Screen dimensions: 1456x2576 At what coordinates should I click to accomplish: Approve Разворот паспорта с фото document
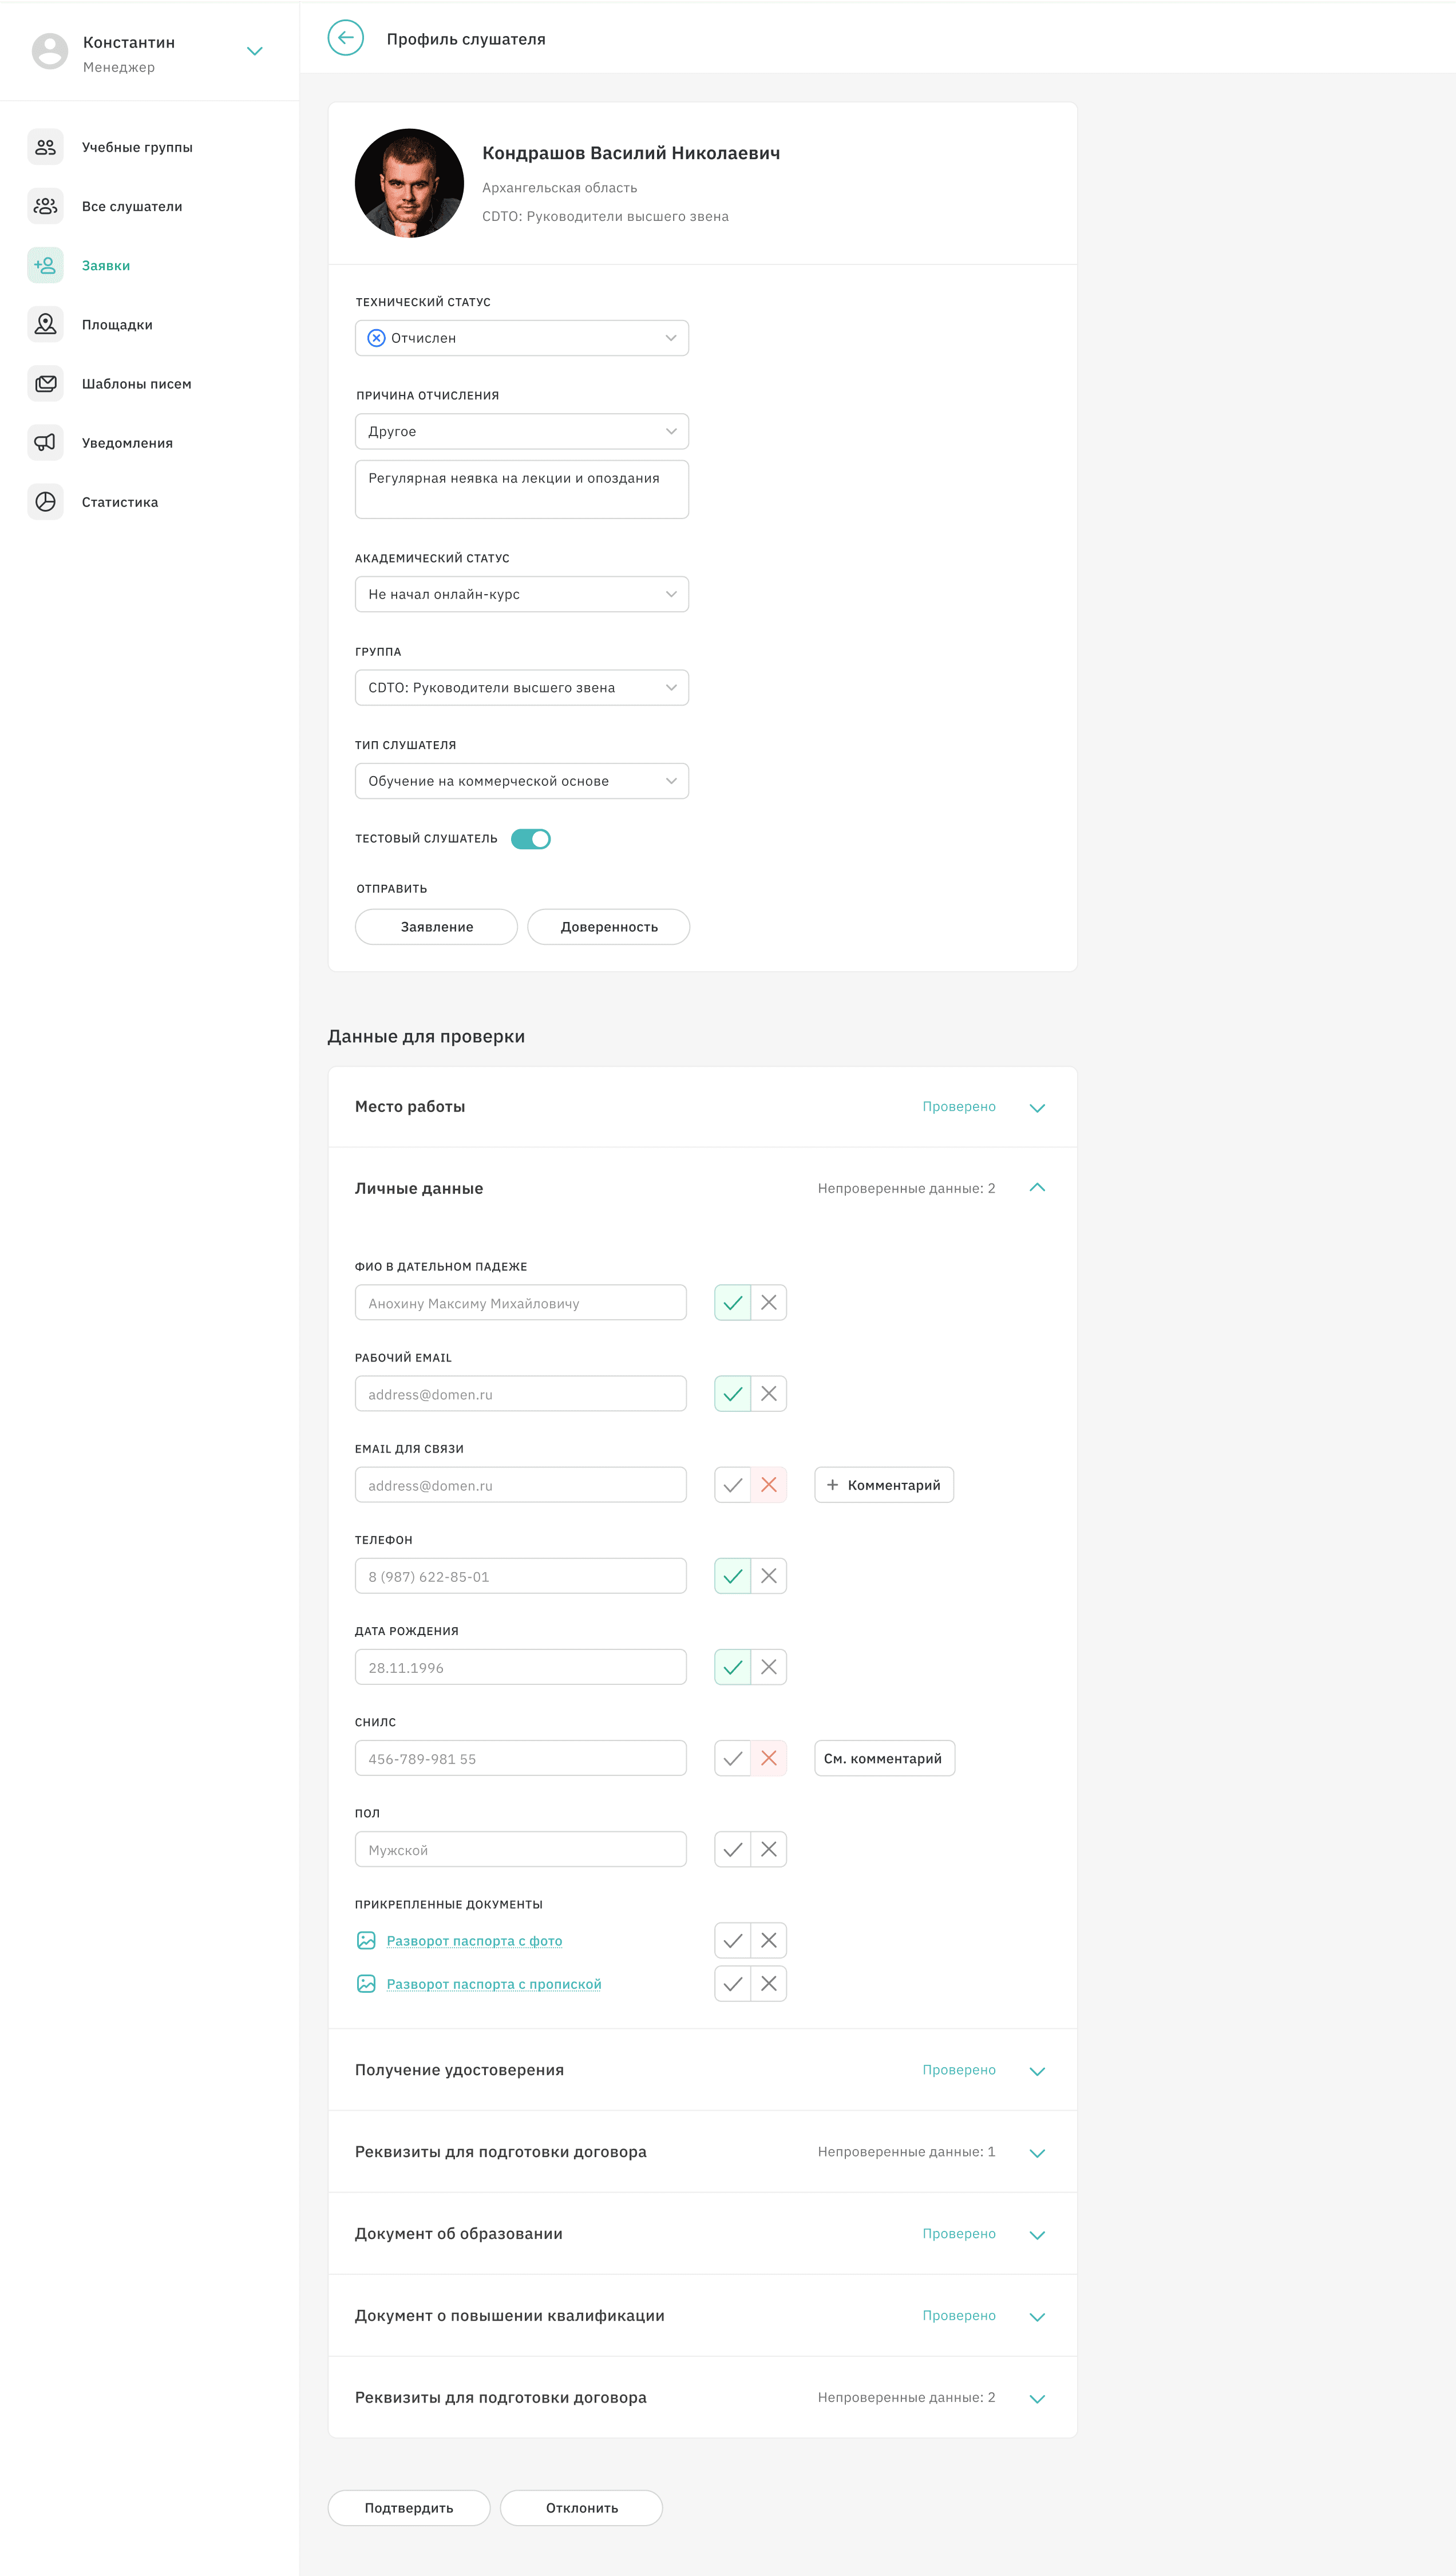[733, 1940]
